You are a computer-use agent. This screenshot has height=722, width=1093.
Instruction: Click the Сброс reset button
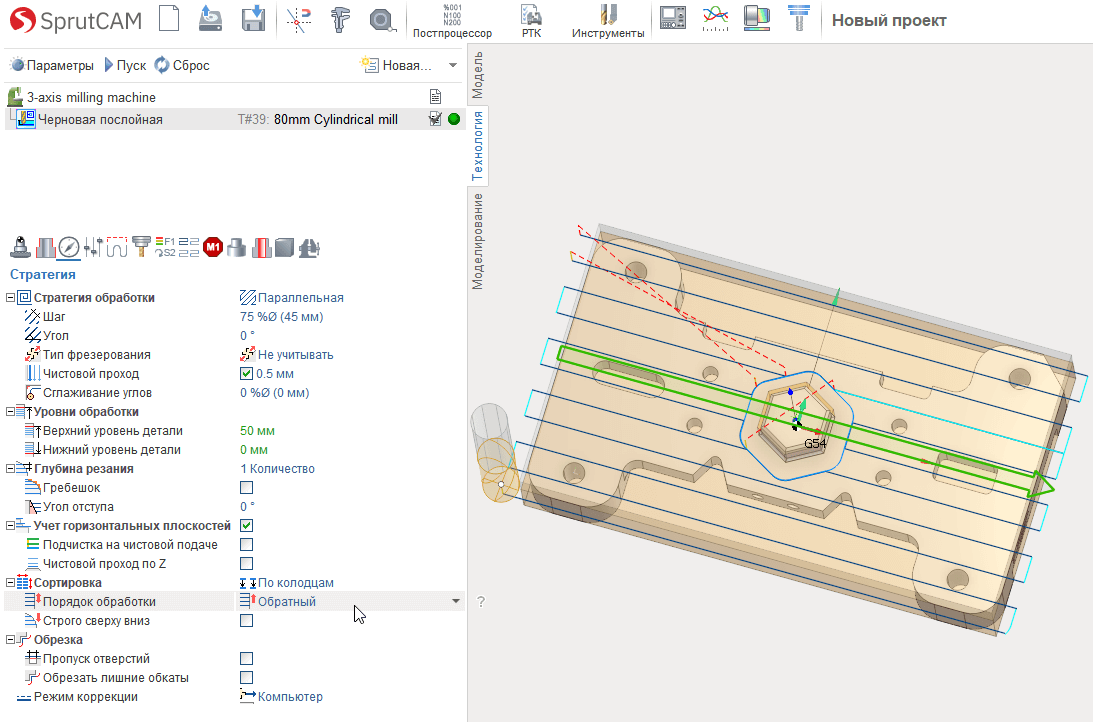tap(182, 66)
